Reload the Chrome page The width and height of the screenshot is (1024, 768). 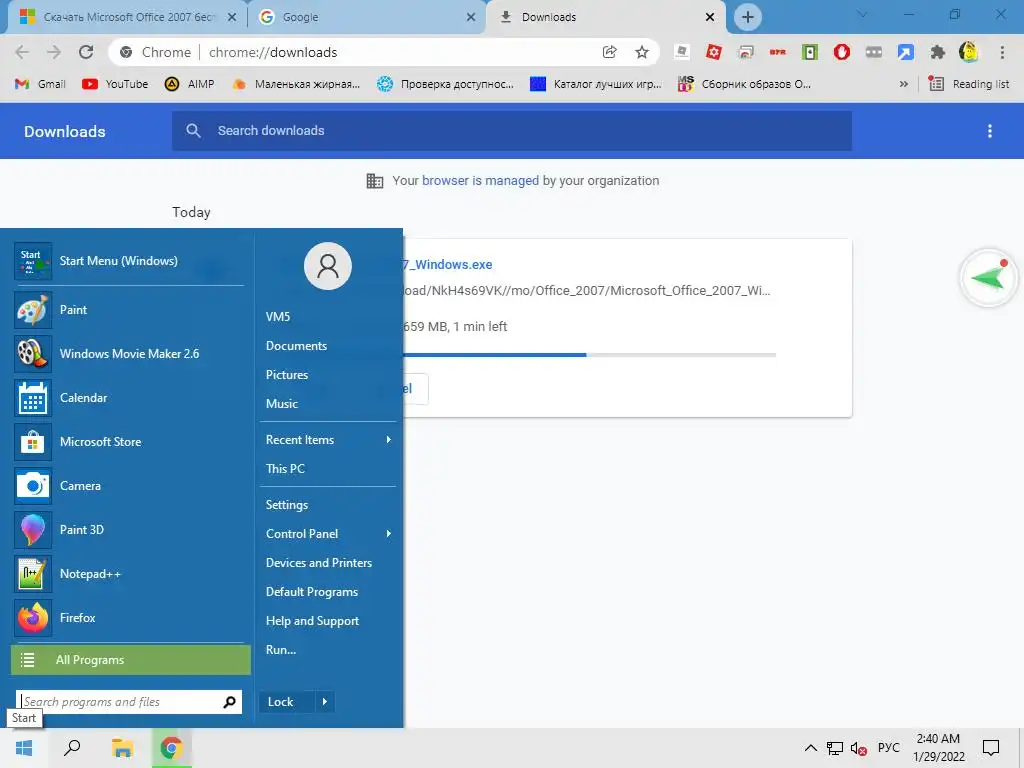tap(86, 52)
